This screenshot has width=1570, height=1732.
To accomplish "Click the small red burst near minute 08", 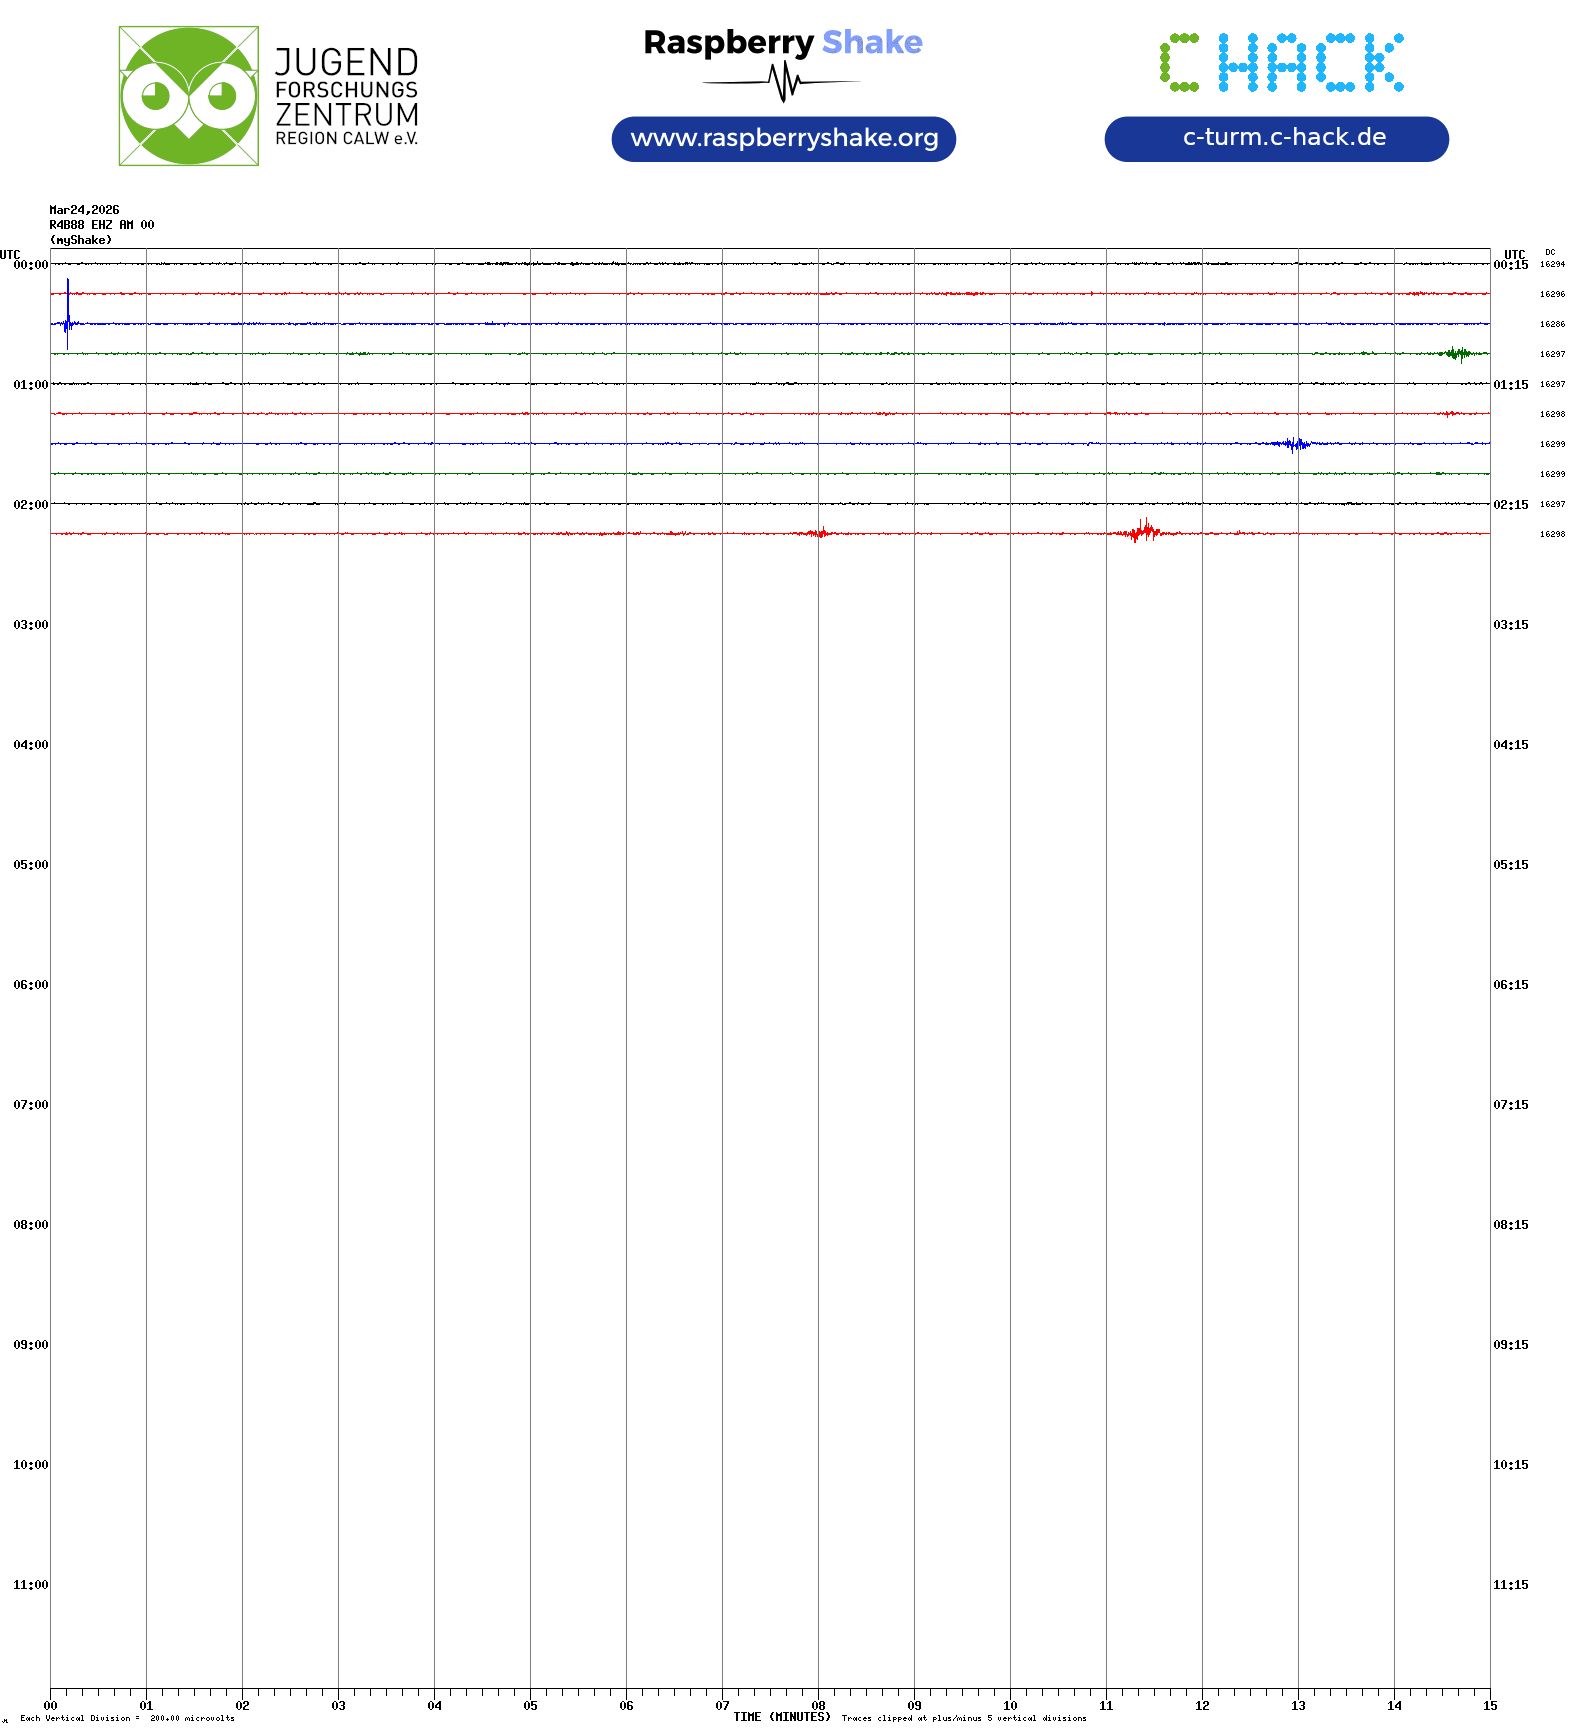I will [x=820, y=533].
